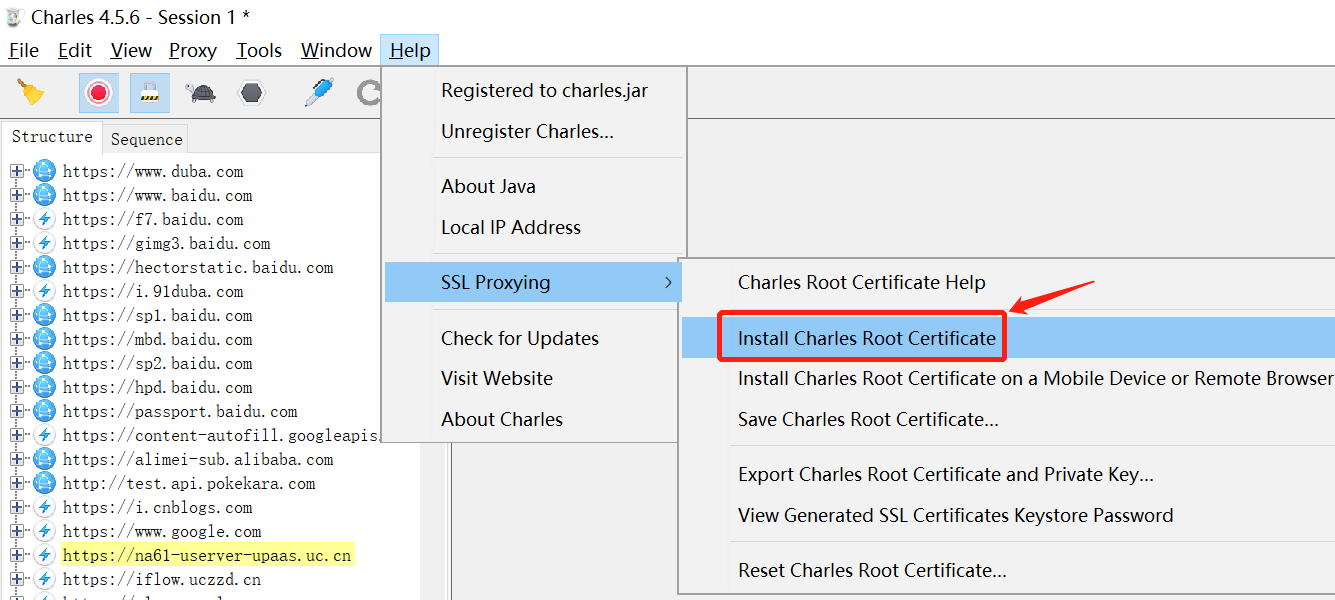Image resolution: width=1335 pixels, height=600 pixels.
Task: Toggle the red Record button
Action: [98, 93]
